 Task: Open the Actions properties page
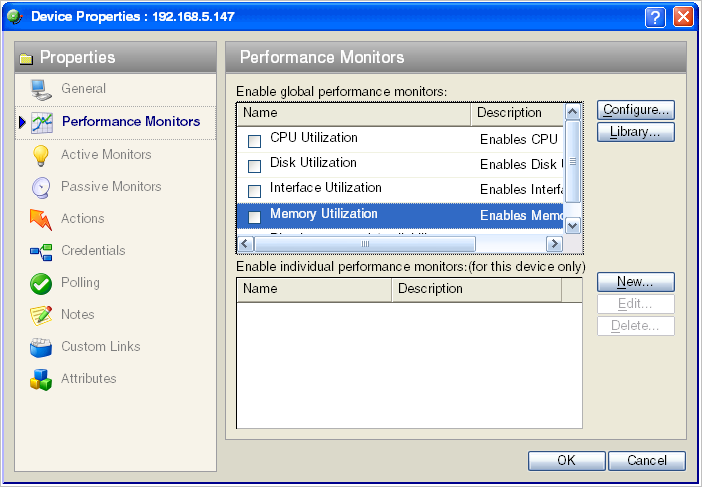[82, 218]
